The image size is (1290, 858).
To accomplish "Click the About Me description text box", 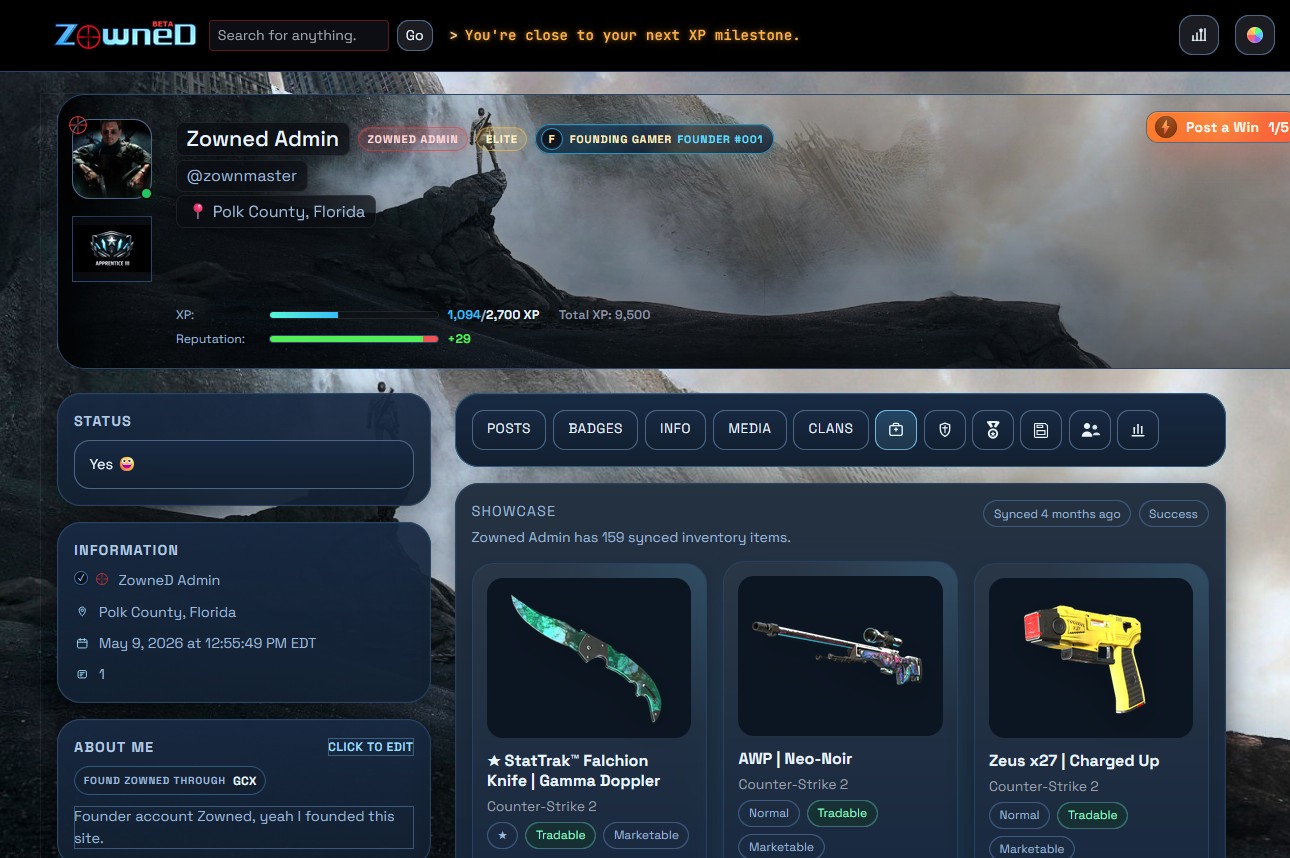I will 244,827.
